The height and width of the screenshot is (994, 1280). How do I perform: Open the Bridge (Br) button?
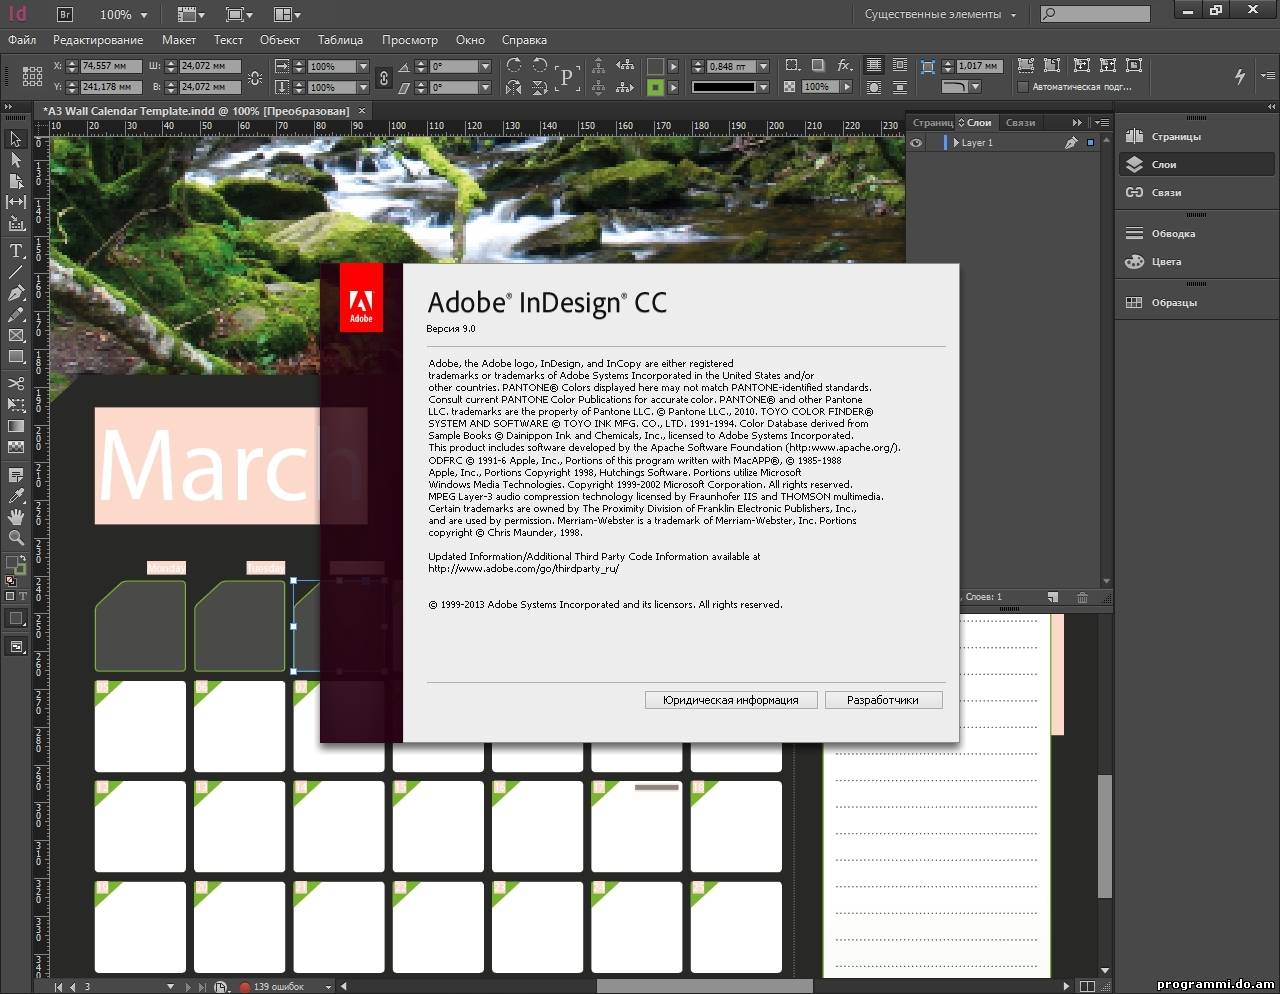65,14
